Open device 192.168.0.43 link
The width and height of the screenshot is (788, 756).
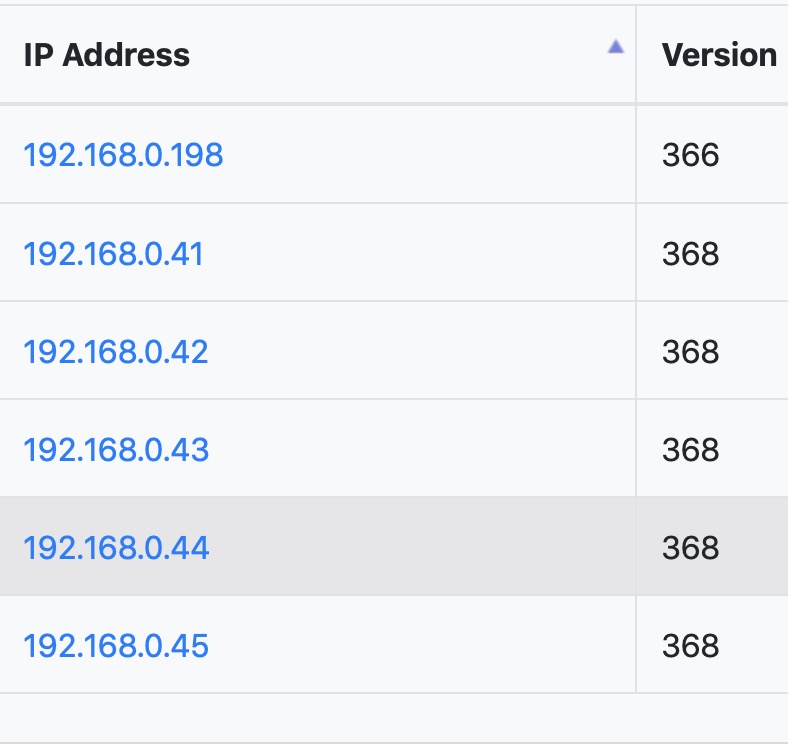pos(116,450)
